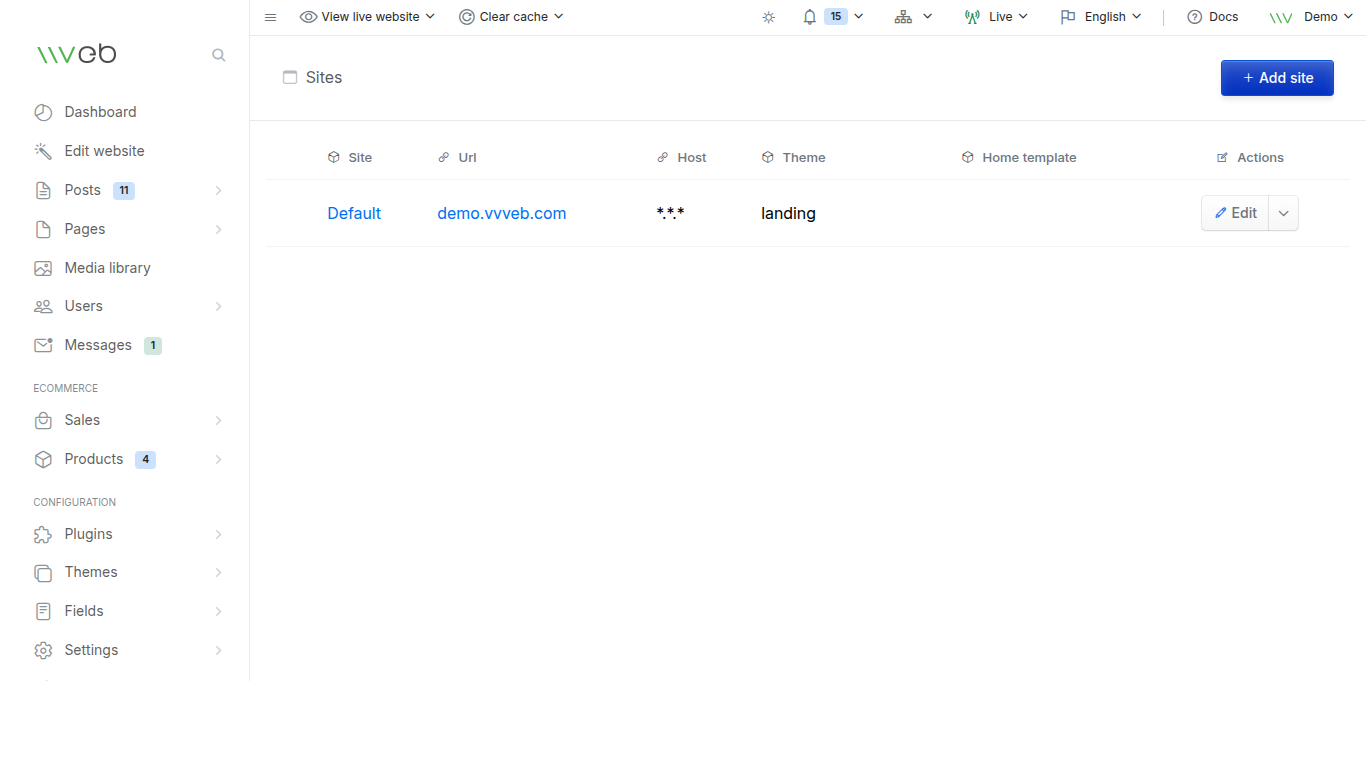
Task: Open sidebar search magnifier
Action: point(218,55)
